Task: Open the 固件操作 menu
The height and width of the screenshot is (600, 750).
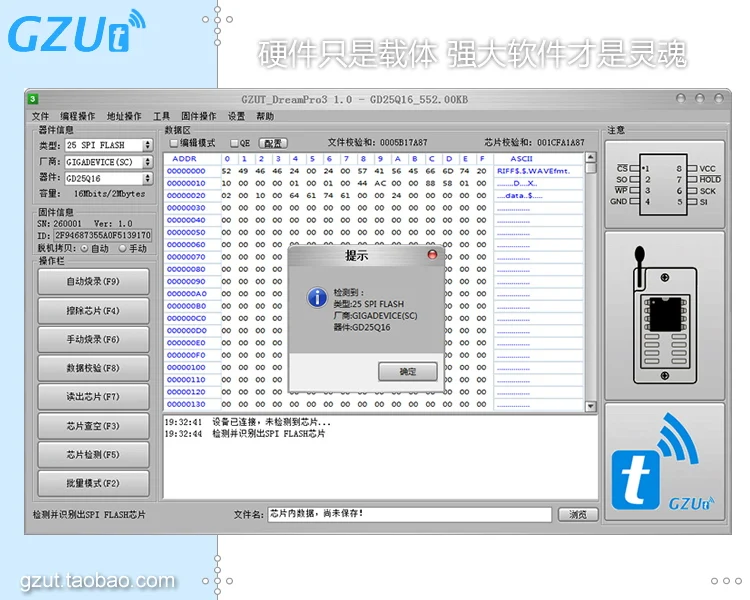Action: pos(199,116)
